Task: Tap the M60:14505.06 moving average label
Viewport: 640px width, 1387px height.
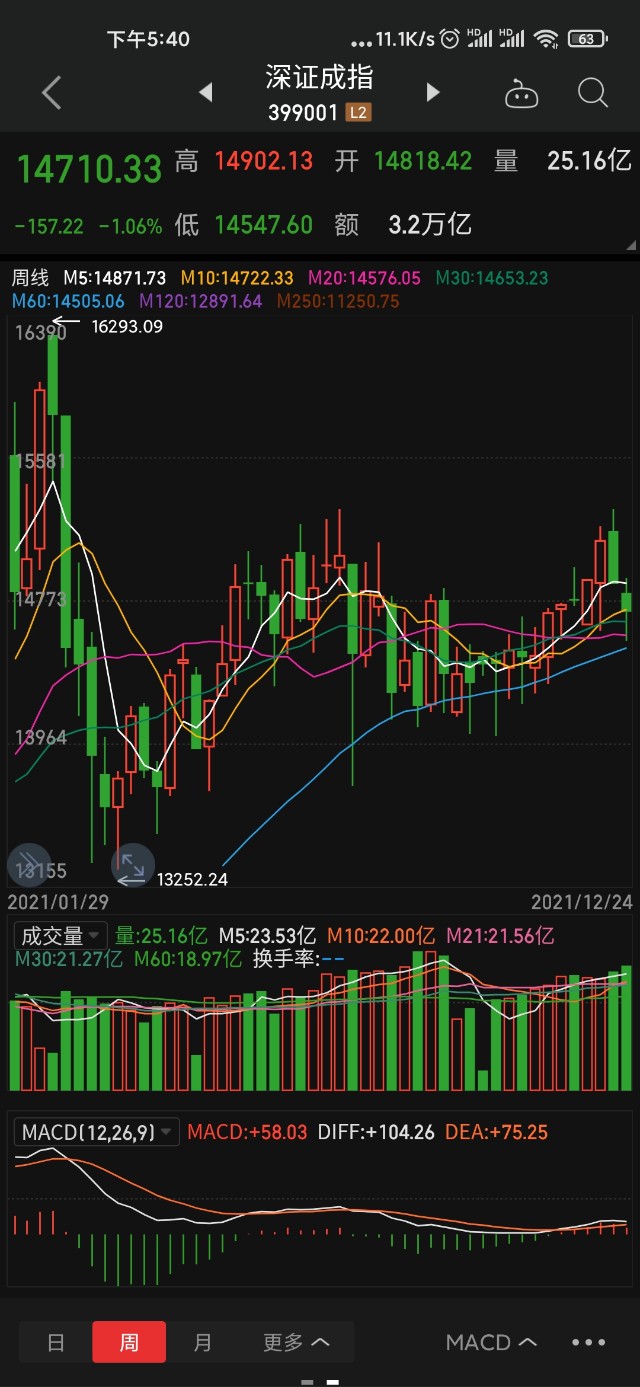Action: click(x=68, y=300)
